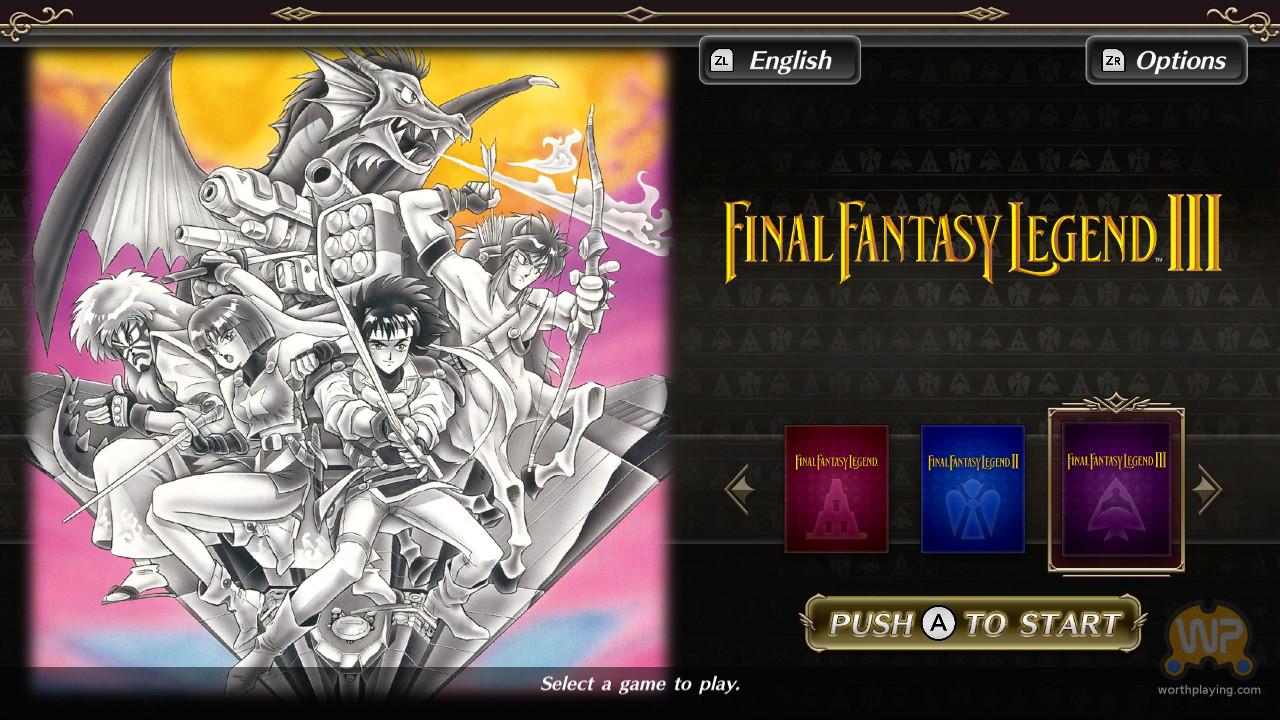The height and width of the screenshot is (720, 1280).
Task: Click the left carousel arrow
Action: (x=737, y=489)
